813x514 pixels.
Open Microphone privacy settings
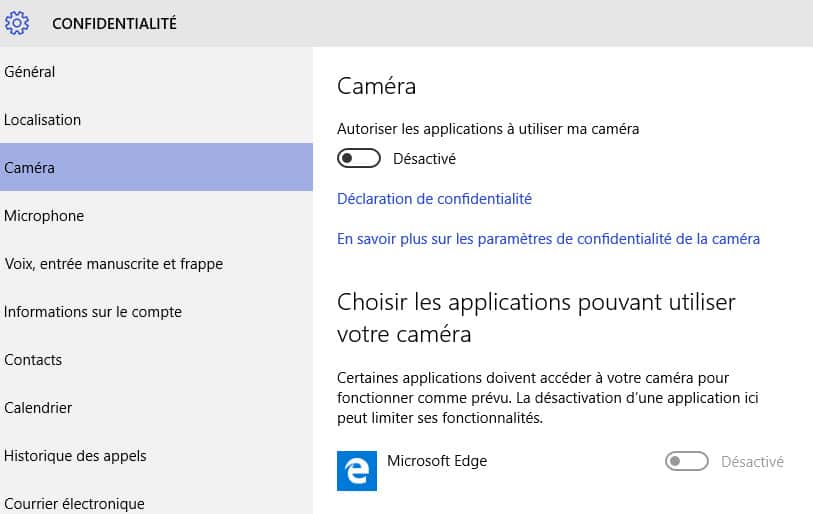(156, 216)
